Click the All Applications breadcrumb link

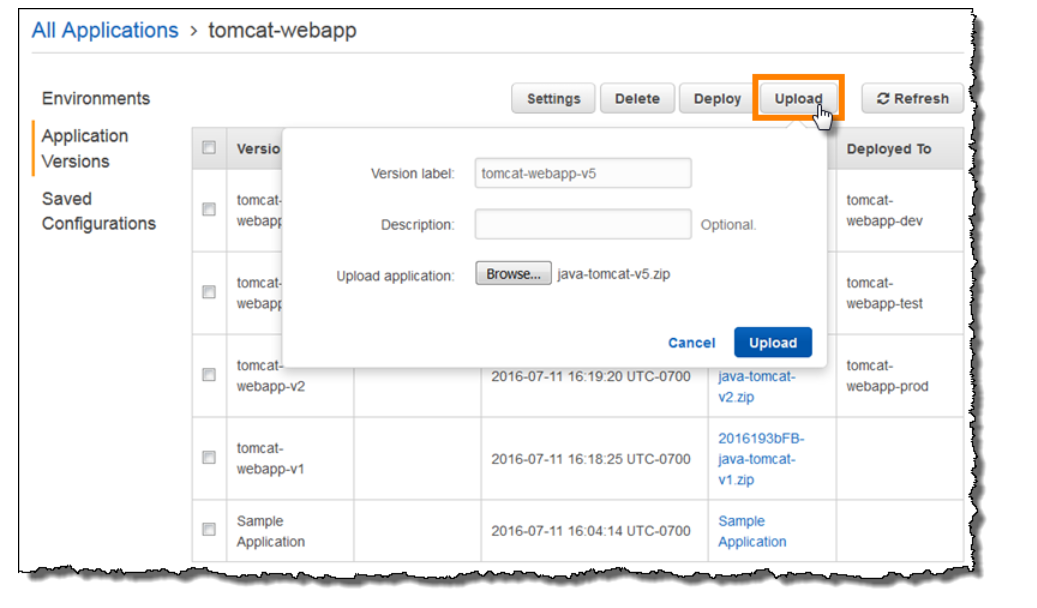pyautogui.click(x=105, y=30)
